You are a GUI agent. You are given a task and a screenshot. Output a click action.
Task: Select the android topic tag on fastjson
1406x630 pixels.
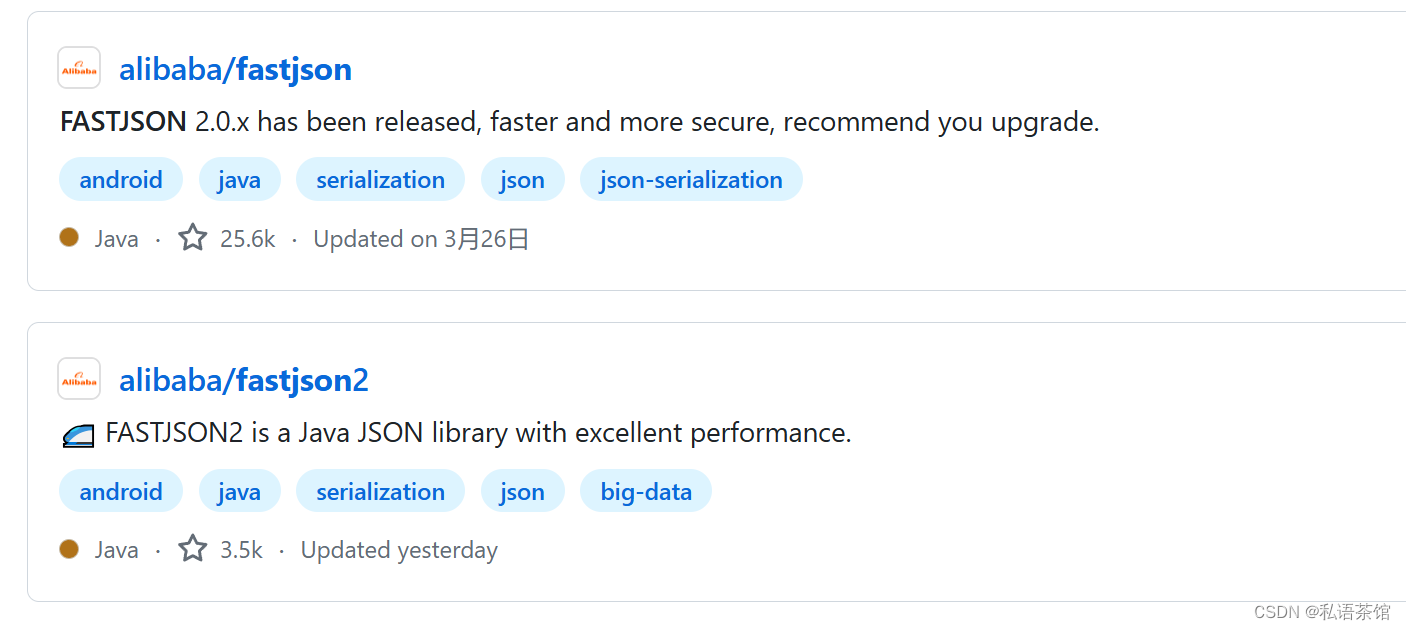pos(120,179)
